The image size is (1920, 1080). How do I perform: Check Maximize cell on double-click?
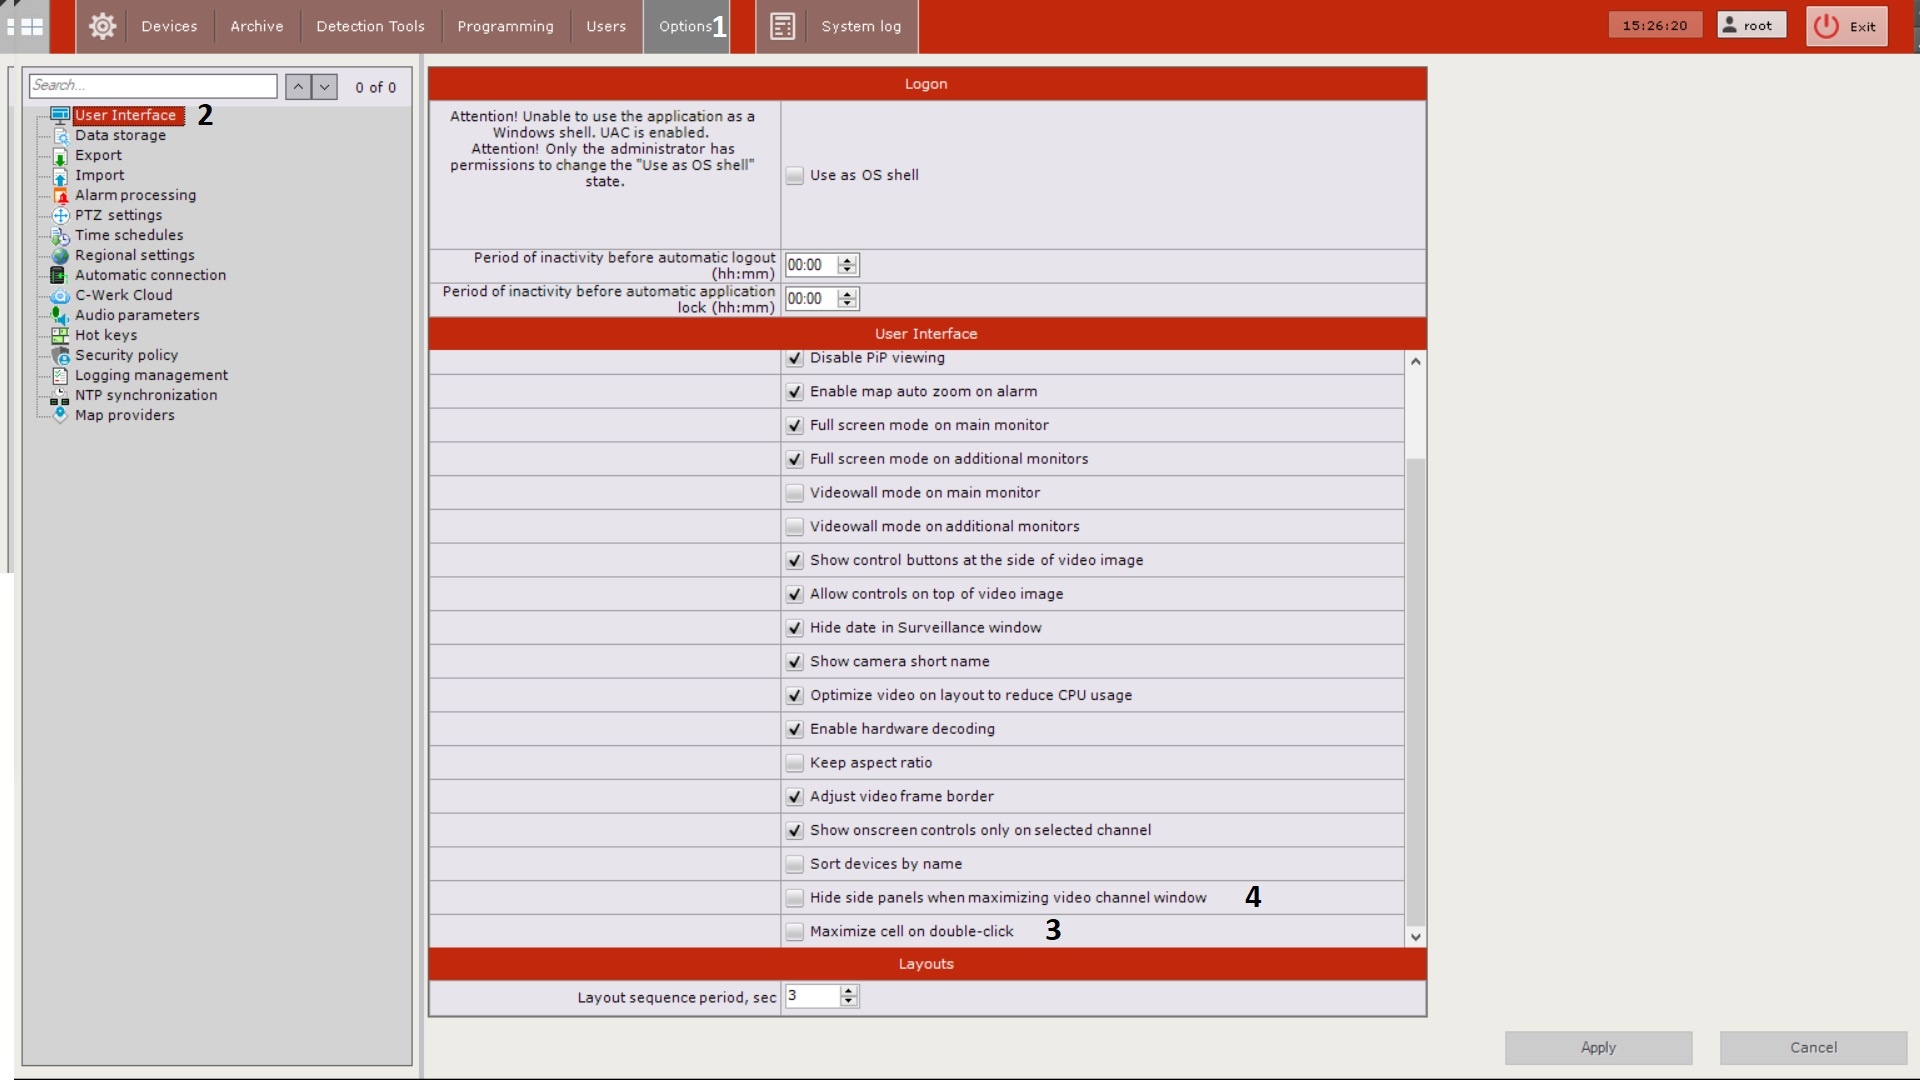tap(794, 932)
